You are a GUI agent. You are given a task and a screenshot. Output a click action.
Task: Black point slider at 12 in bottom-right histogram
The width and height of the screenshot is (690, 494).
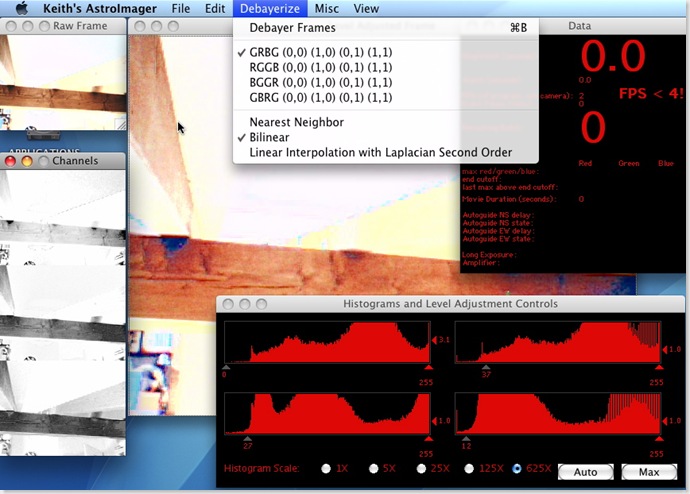466,439
